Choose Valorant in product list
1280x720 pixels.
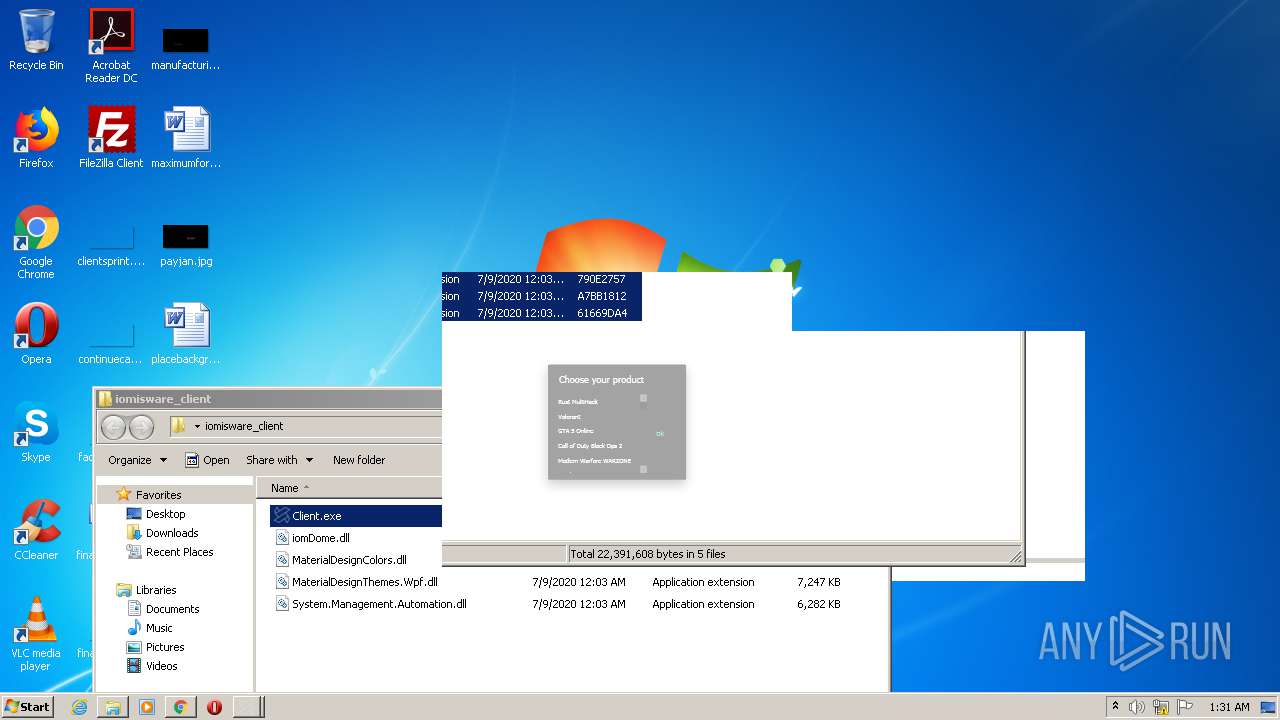tap(569, 417)
